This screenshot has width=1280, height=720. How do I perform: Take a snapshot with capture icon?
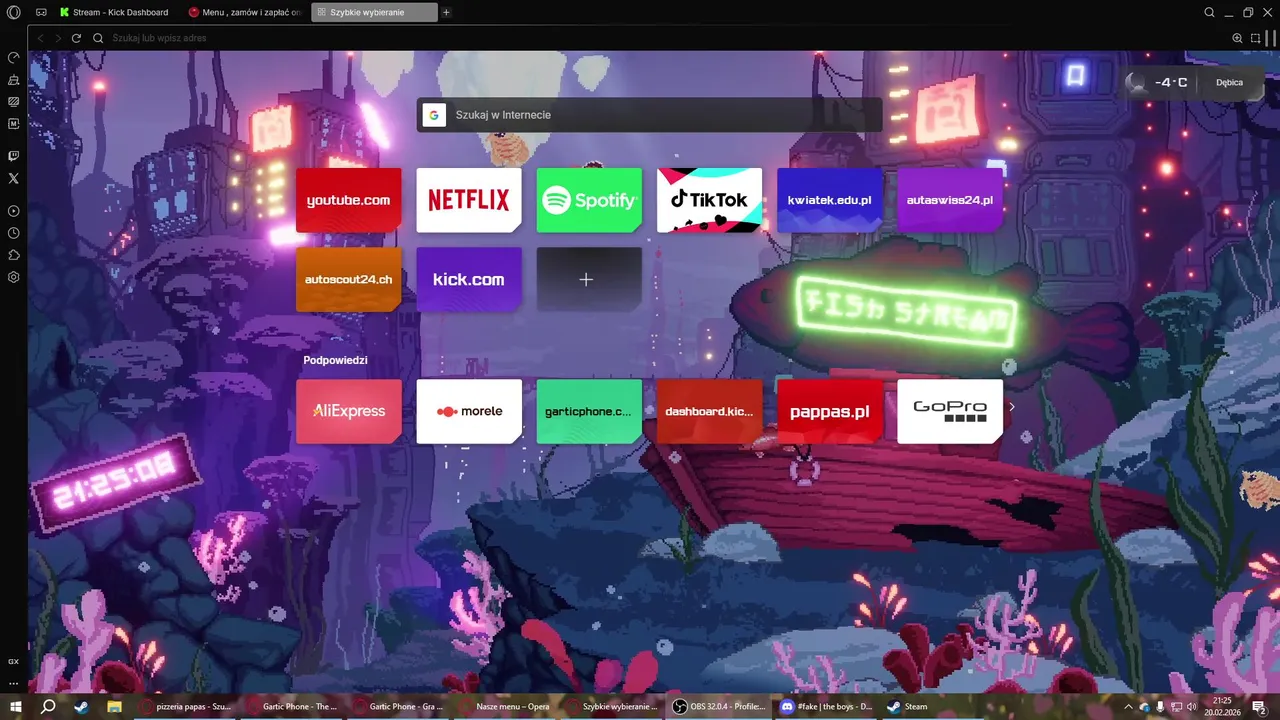pyautogui.click(x=1255, y=38)
